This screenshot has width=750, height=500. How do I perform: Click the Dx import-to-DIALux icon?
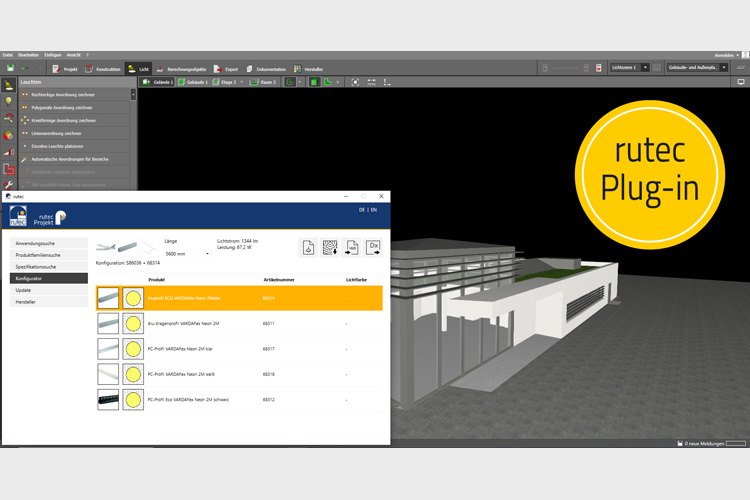pyautogui.click(x=373, y=248)
